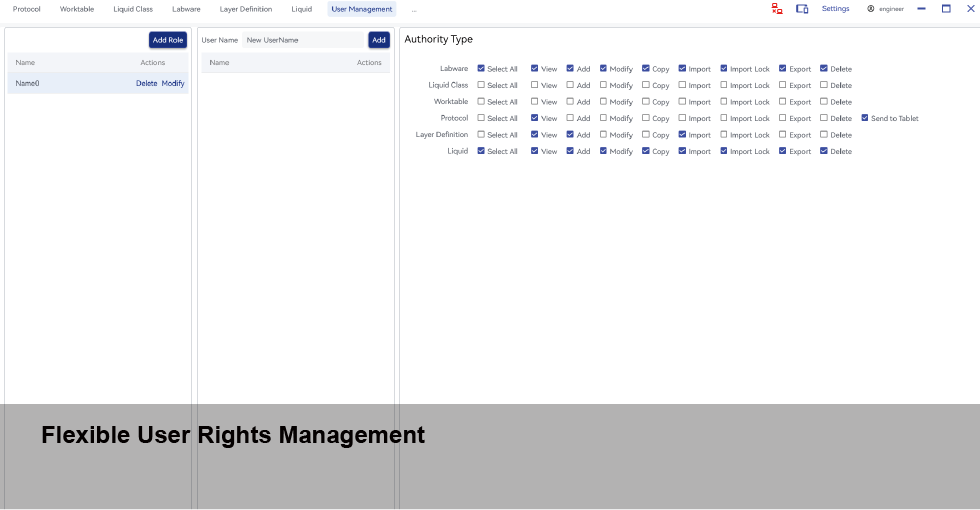Open Settings from the top bar
980x510 pixels.
point(835,9)
